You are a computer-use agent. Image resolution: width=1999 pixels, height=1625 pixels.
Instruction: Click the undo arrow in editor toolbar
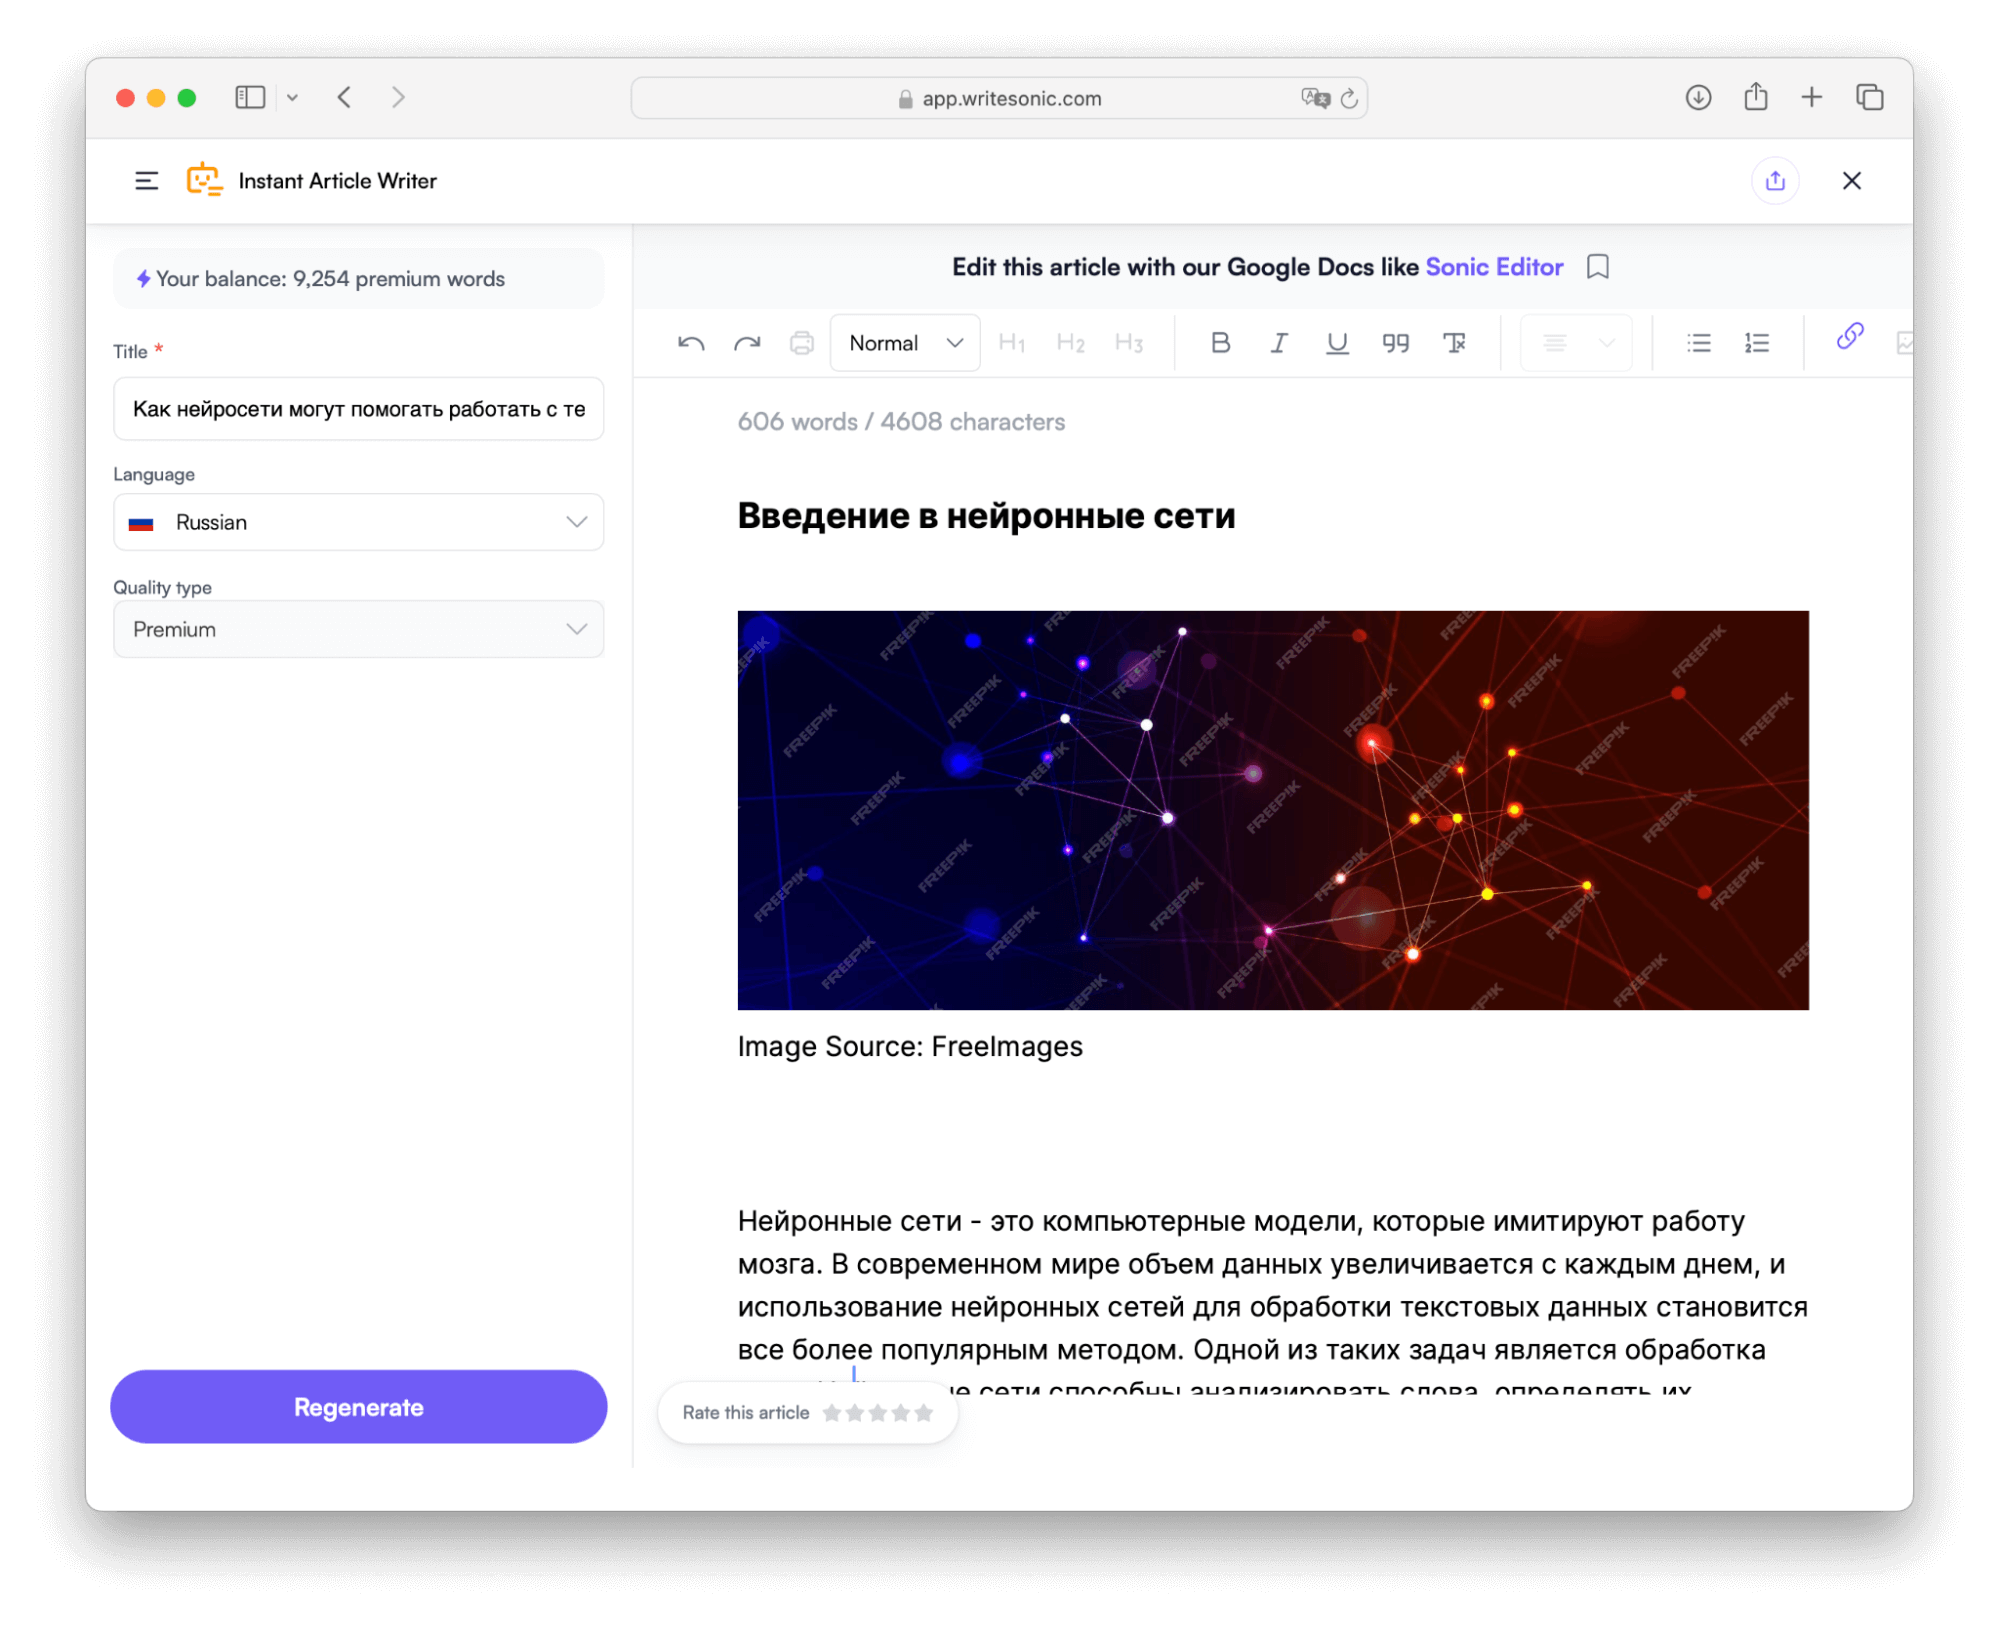coord(691,344)
